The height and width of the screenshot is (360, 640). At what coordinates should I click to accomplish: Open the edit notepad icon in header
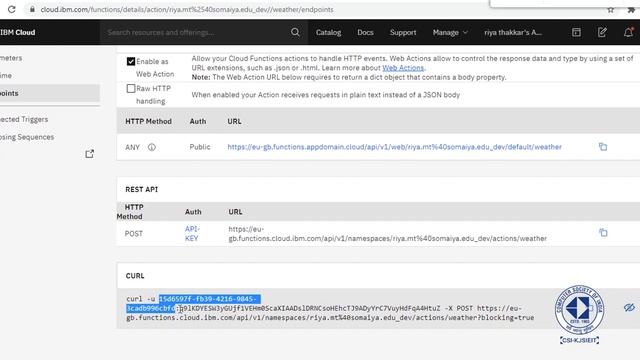point(602,32)
